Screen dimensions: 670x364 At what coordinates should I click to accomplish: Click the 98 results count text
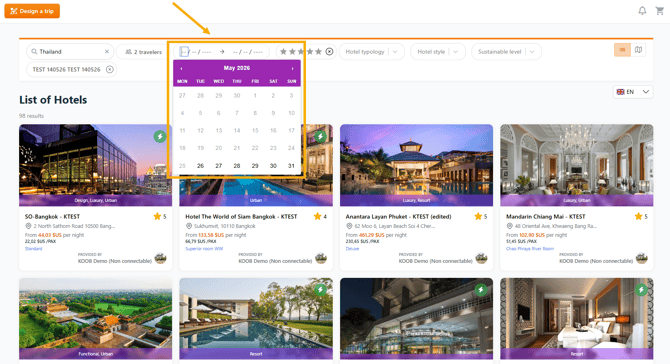coord(31,116)
